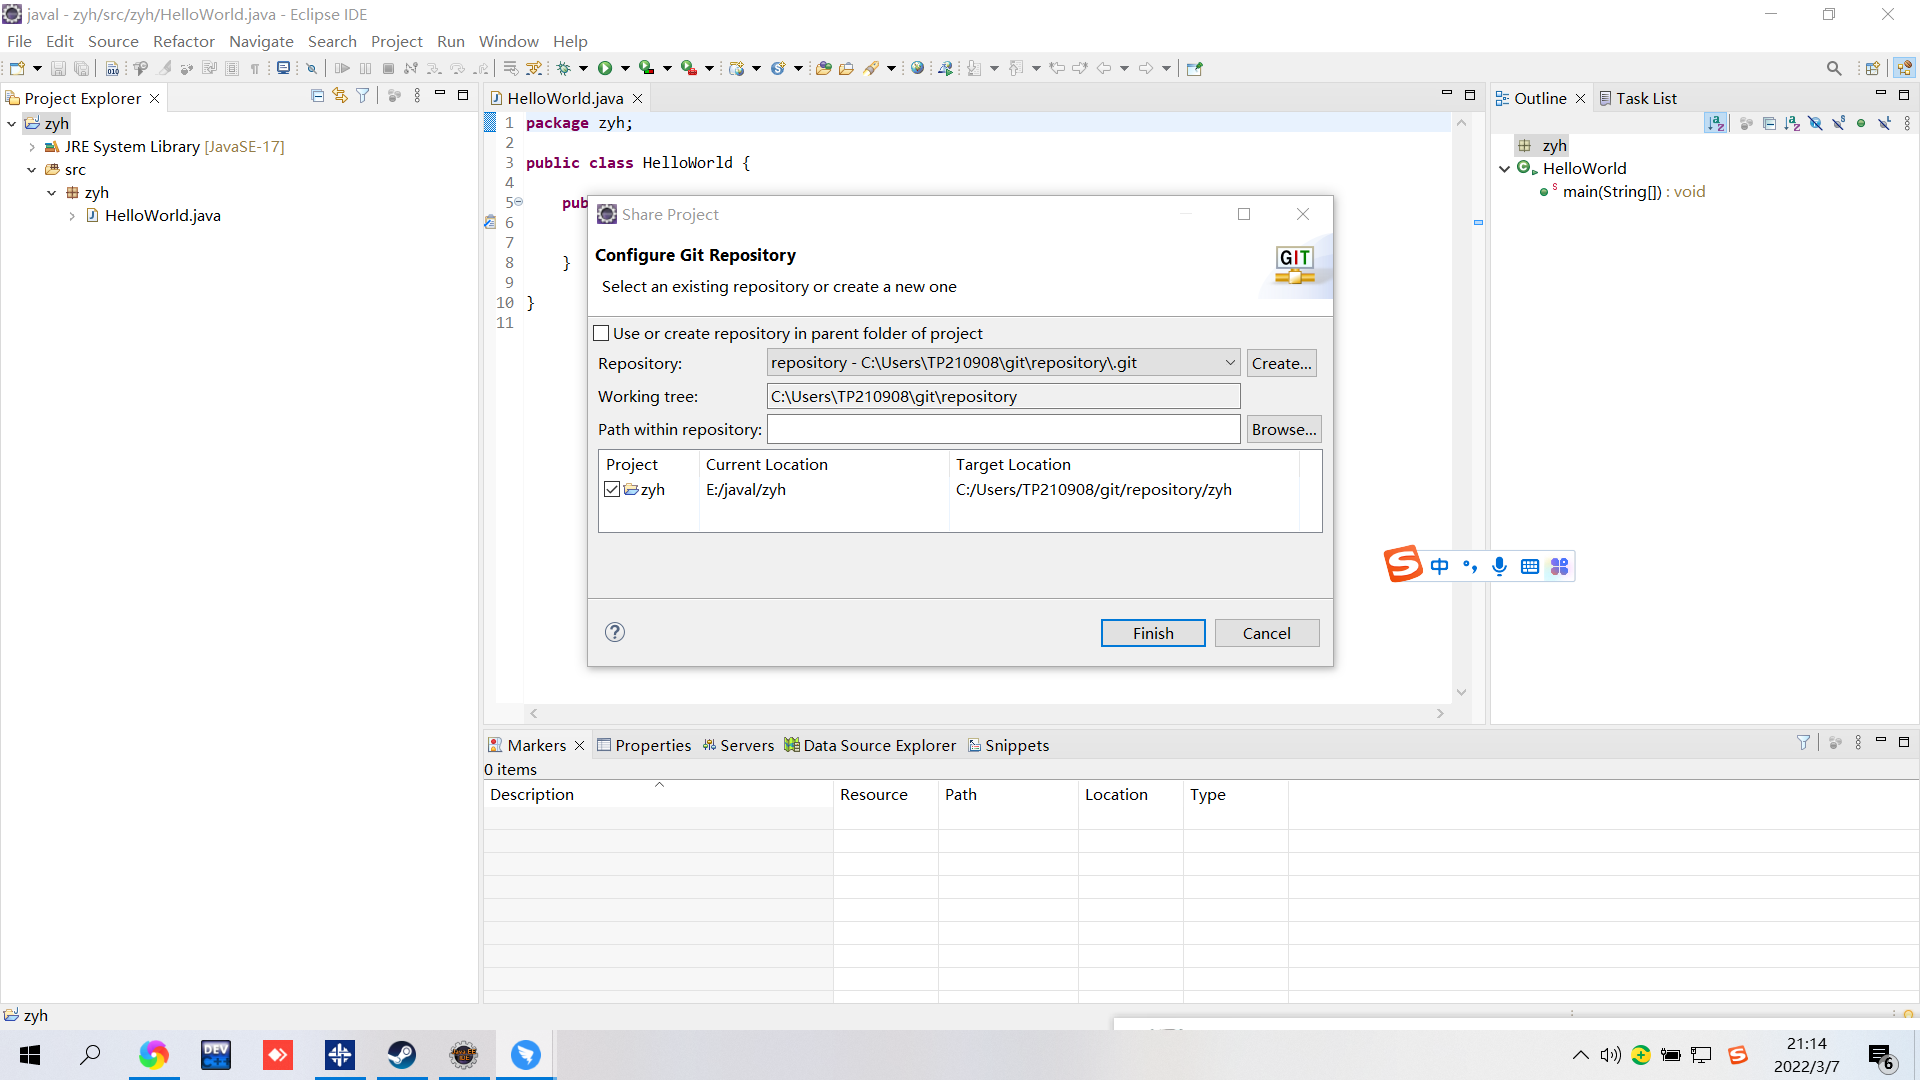
Task: Click Collapse All in Project Explorer
Action: [x=317, y=96]
